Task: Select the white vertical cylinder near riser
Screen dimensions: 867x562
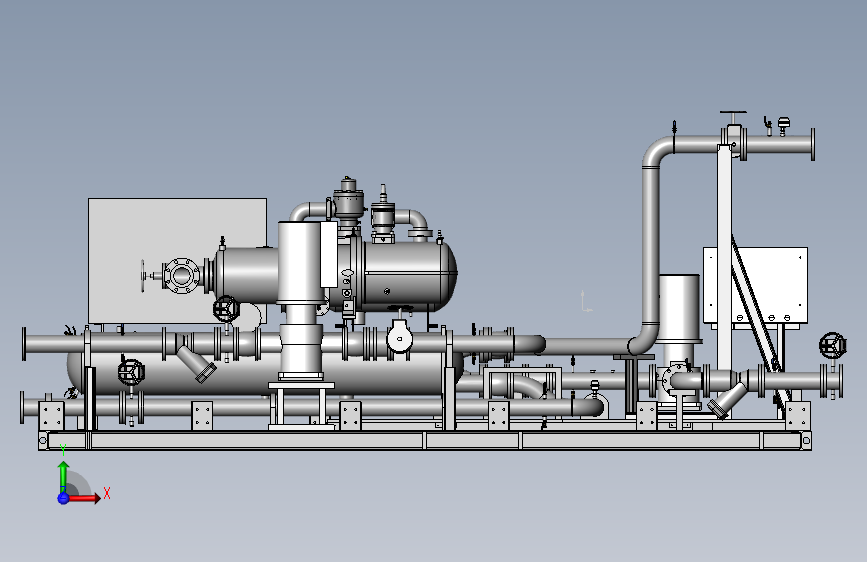Action: [680, 308]
